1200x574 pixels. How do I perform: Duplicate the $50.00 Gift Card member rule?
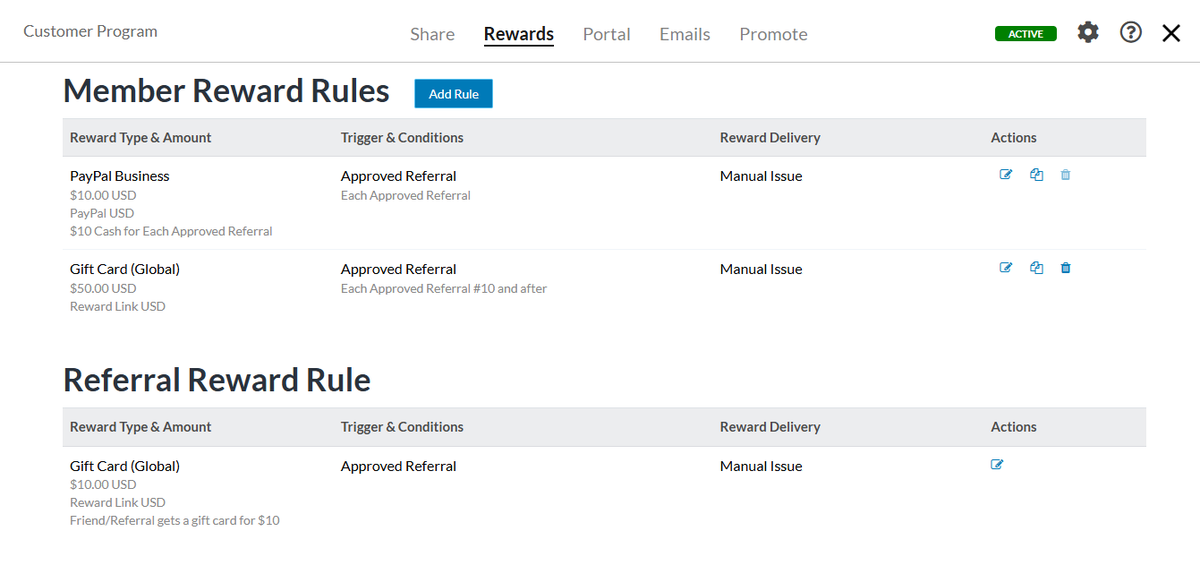[x=1036, y=268]
